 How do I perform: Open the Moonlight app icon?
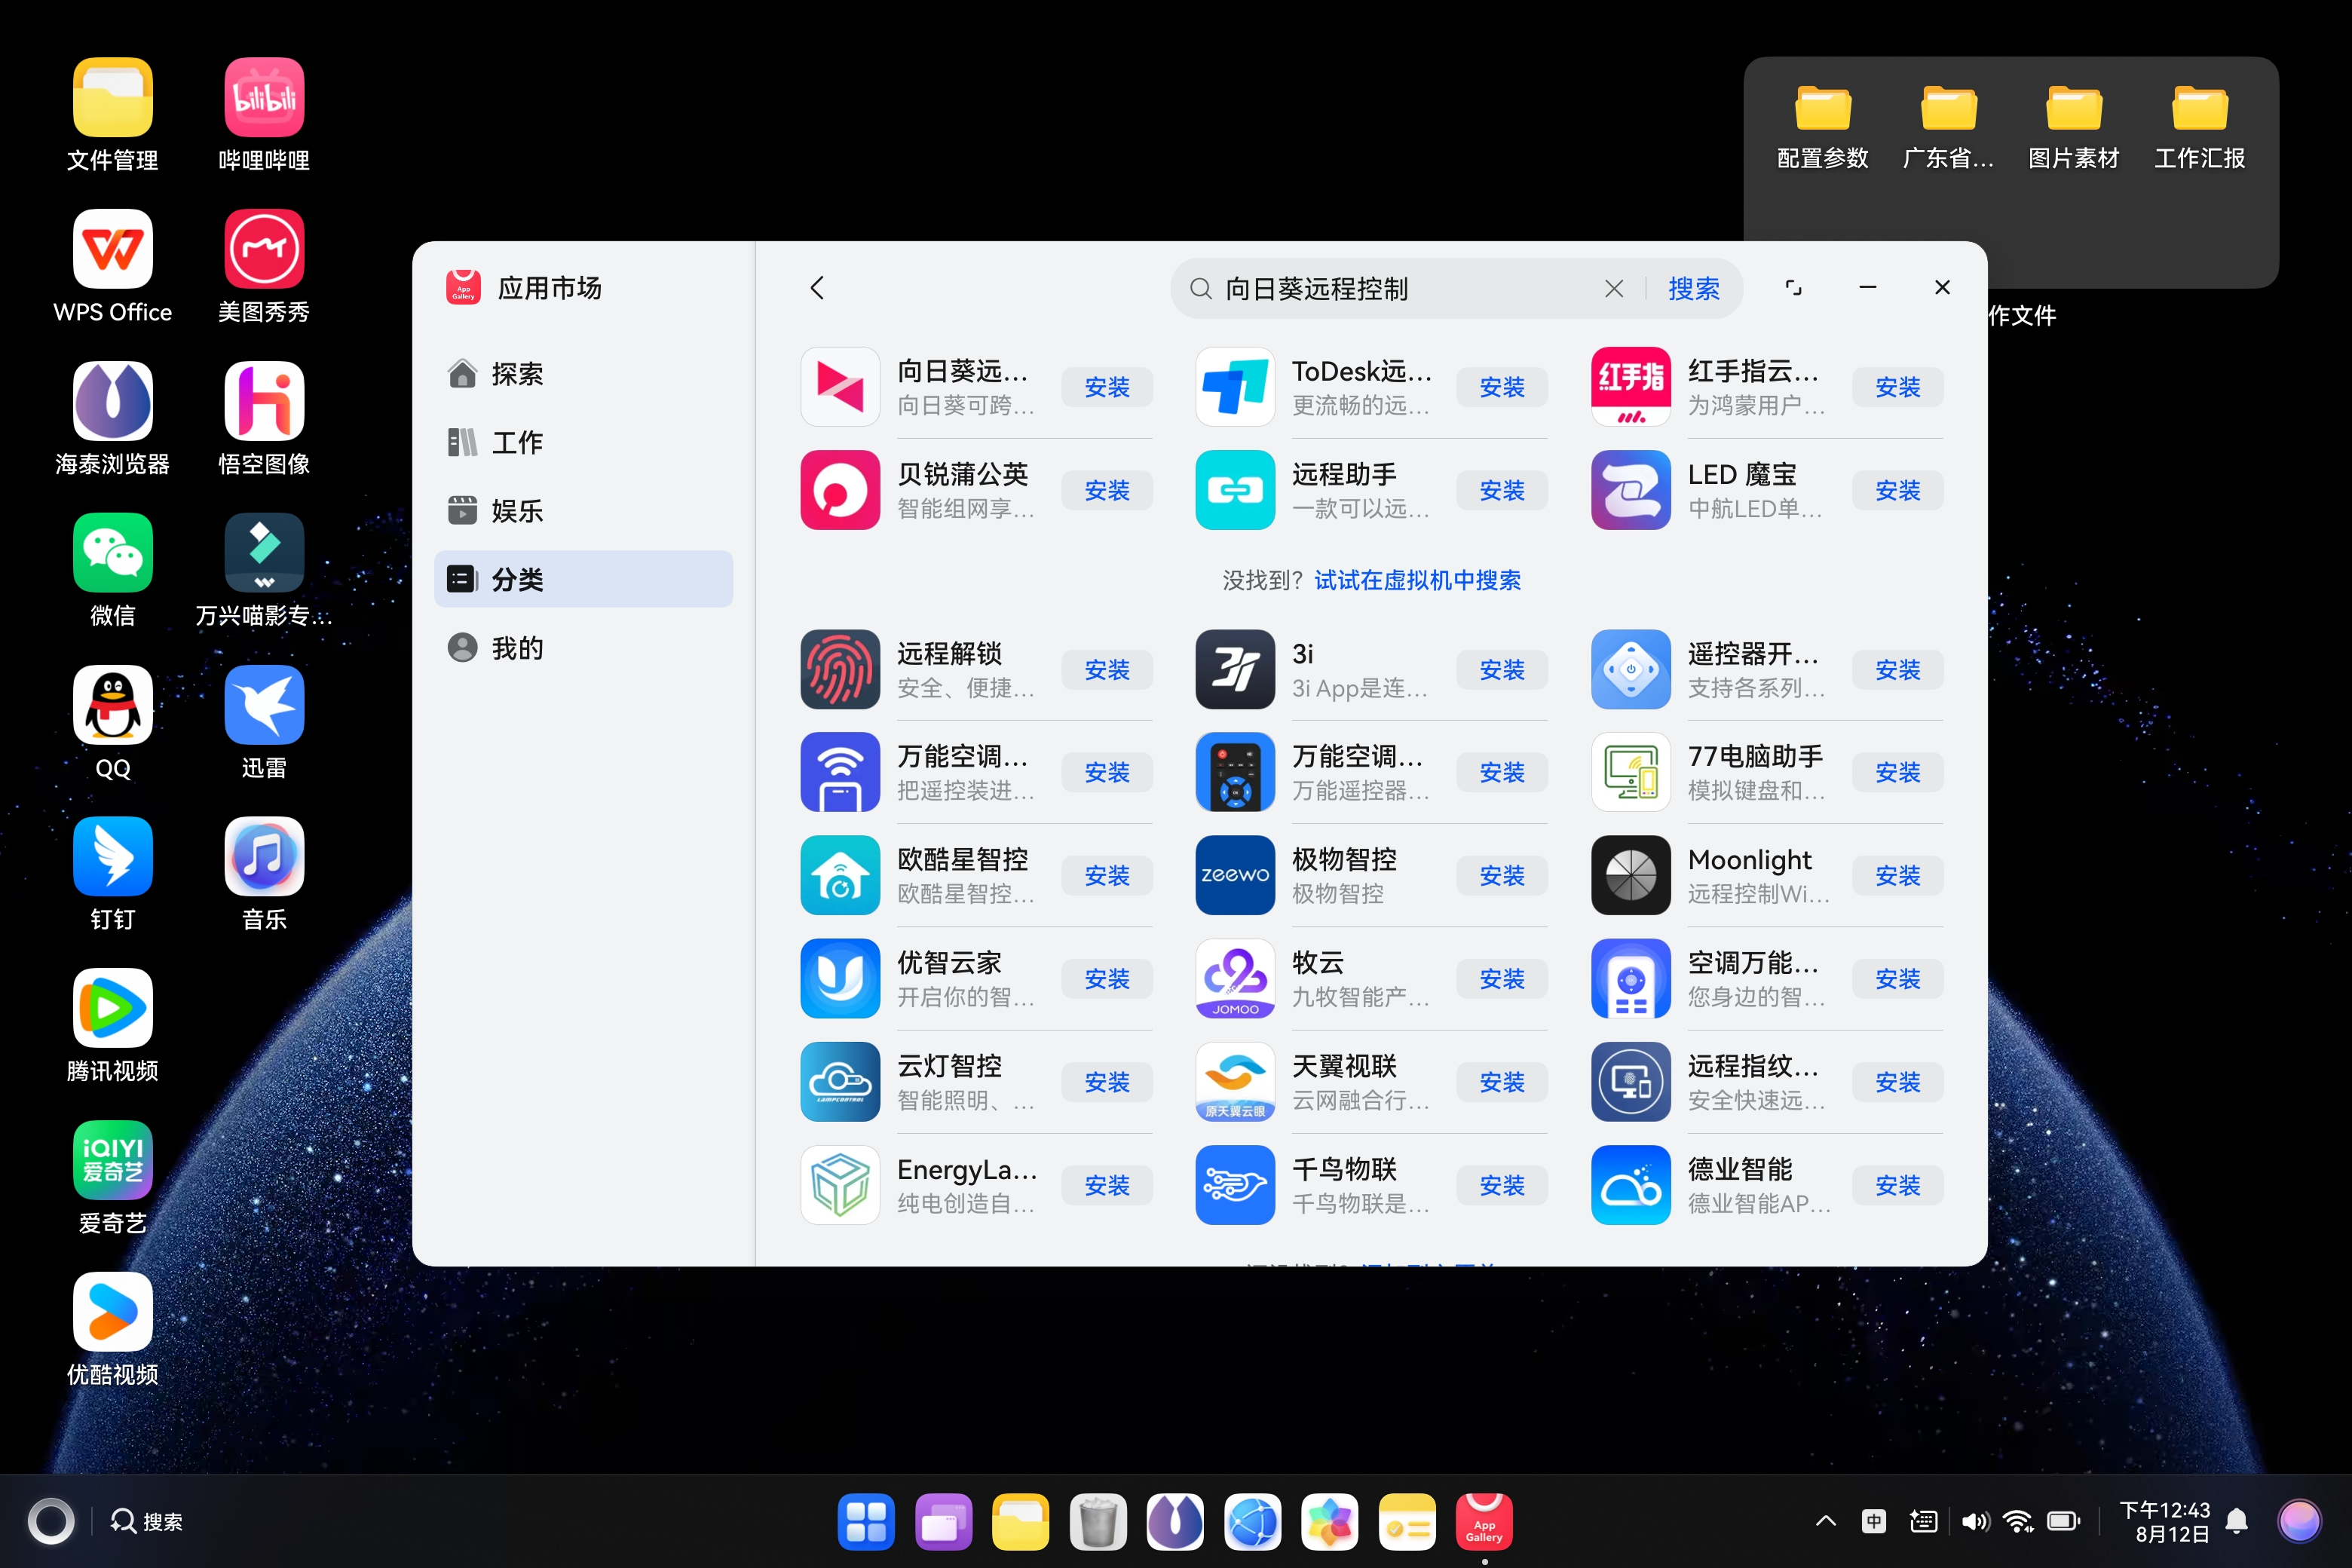1630,875
